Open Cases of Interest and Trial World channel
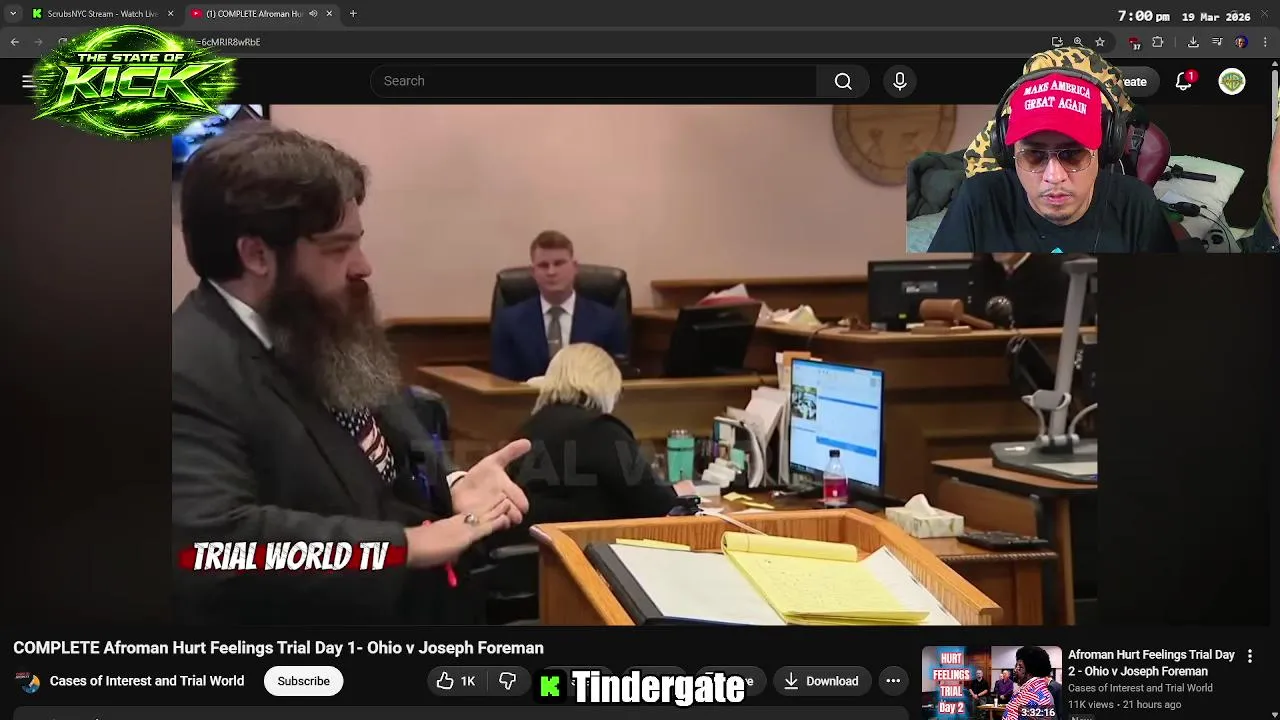 click(x=147, y=681)
